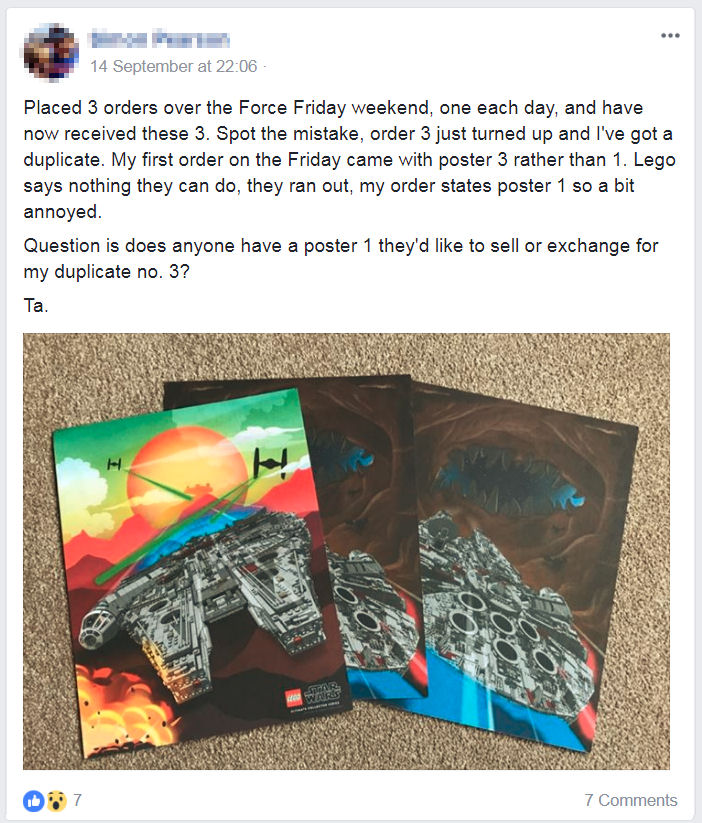This screenshot has width=702, height=823.
Task: Click the LEGO Star Wars logo on poster
Action: 314,695
